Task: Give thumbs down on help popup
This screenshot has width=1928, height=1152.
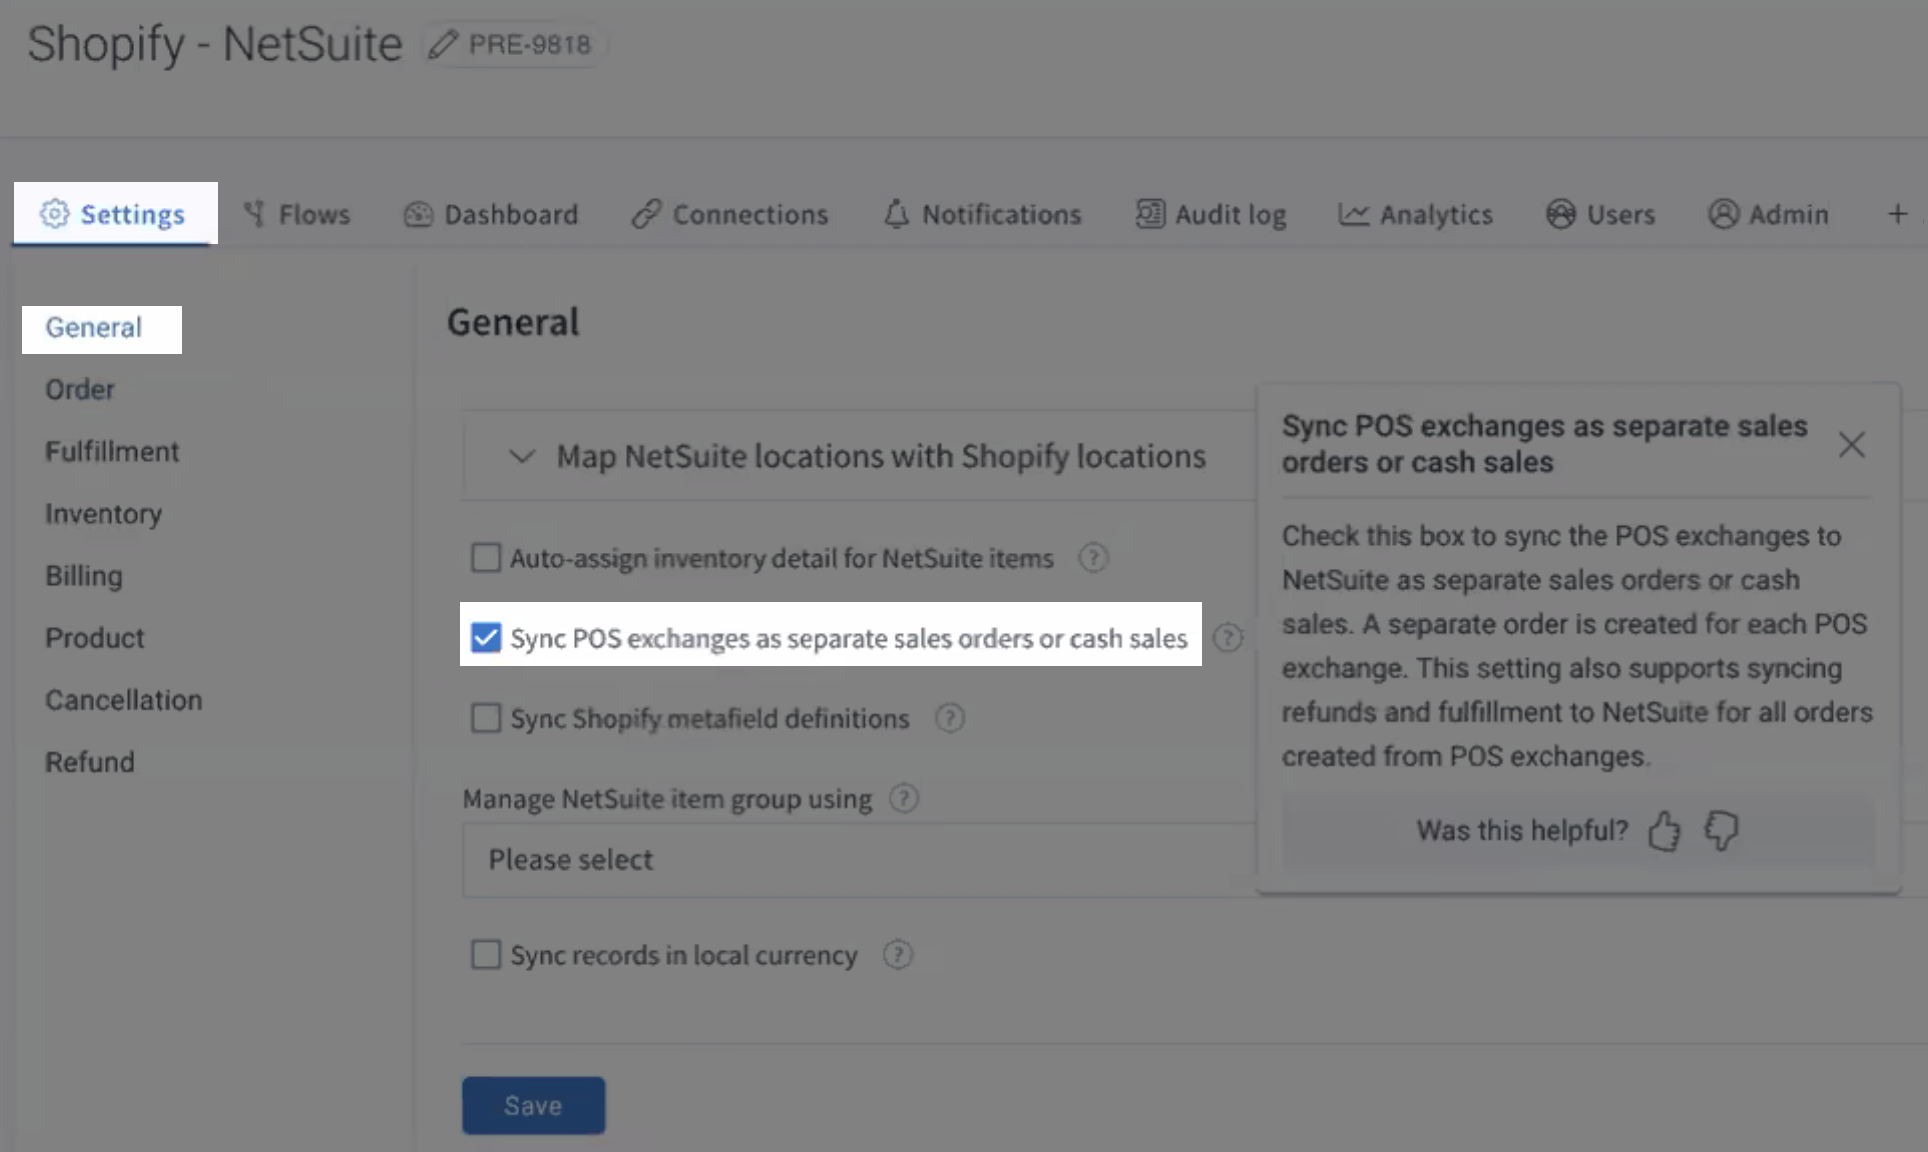Action: click(x=1721, y=831)
